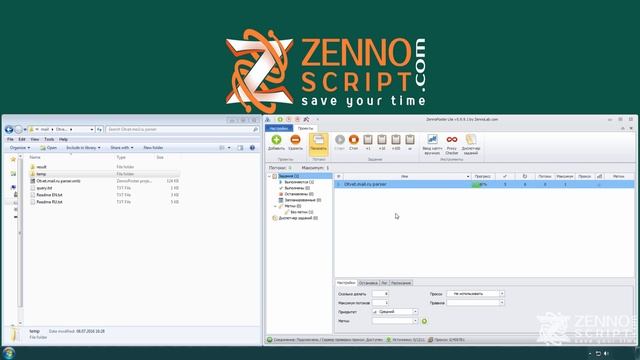
Task: Open the Organize dropdown in Explorer
Action: pyautogui.click(x=20, y=148)
